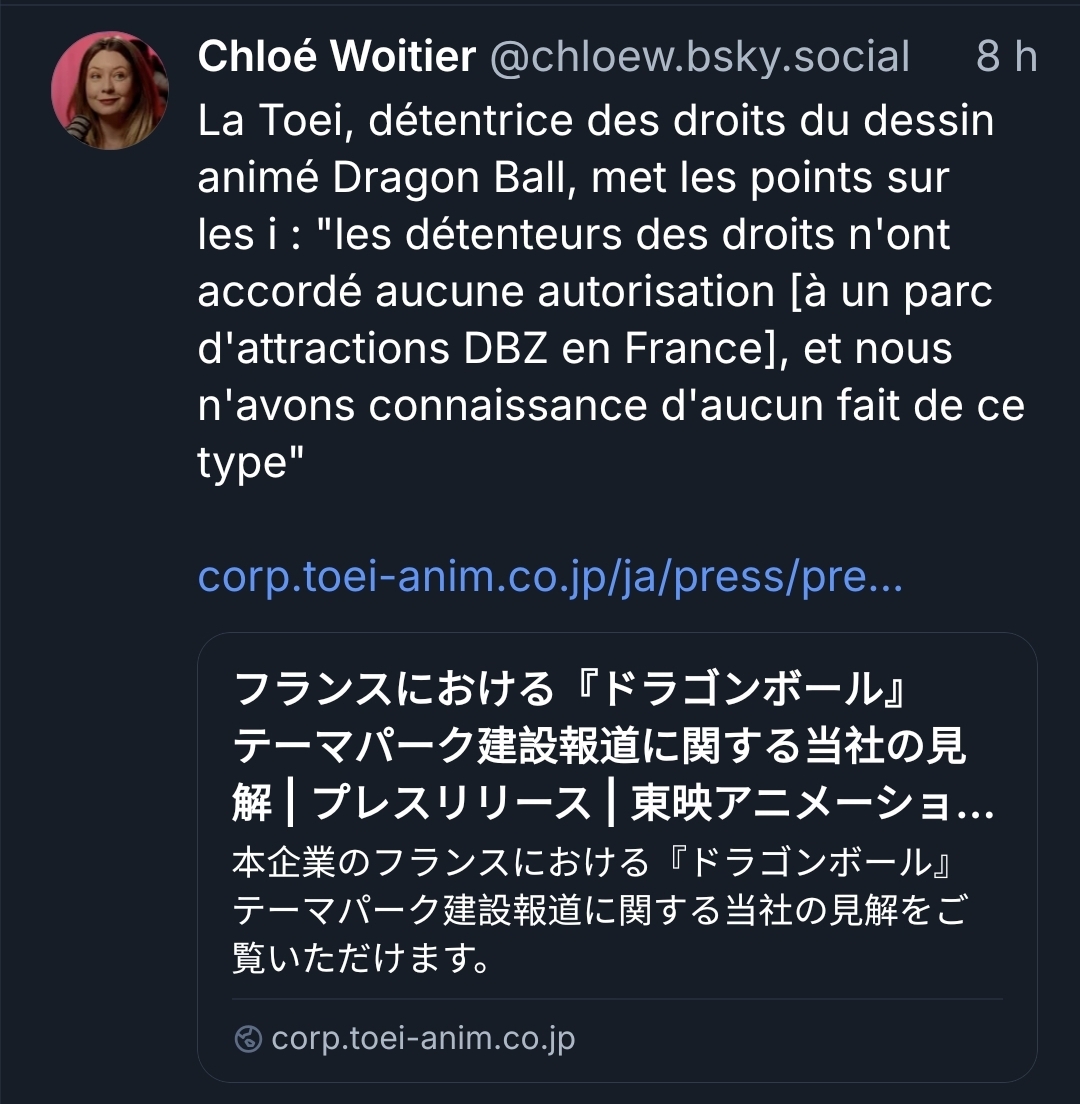The image size is (1080, 1104).
Task: Click the display name Chloé Woitier
Action: (337, 56)
